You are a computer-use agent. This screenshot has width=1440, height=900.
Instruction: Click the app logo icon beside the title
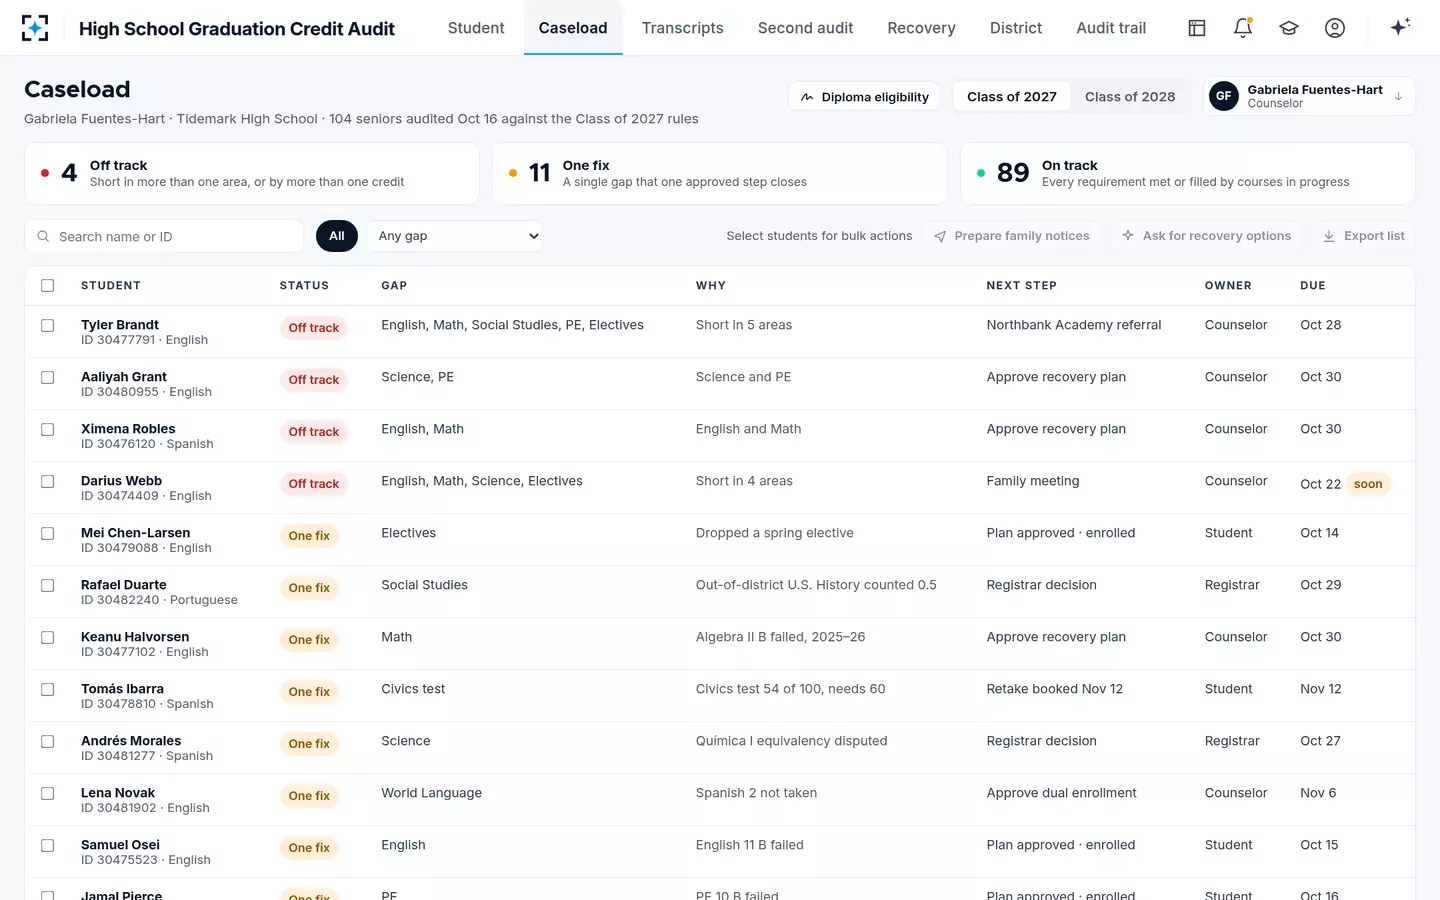point(35,28)
